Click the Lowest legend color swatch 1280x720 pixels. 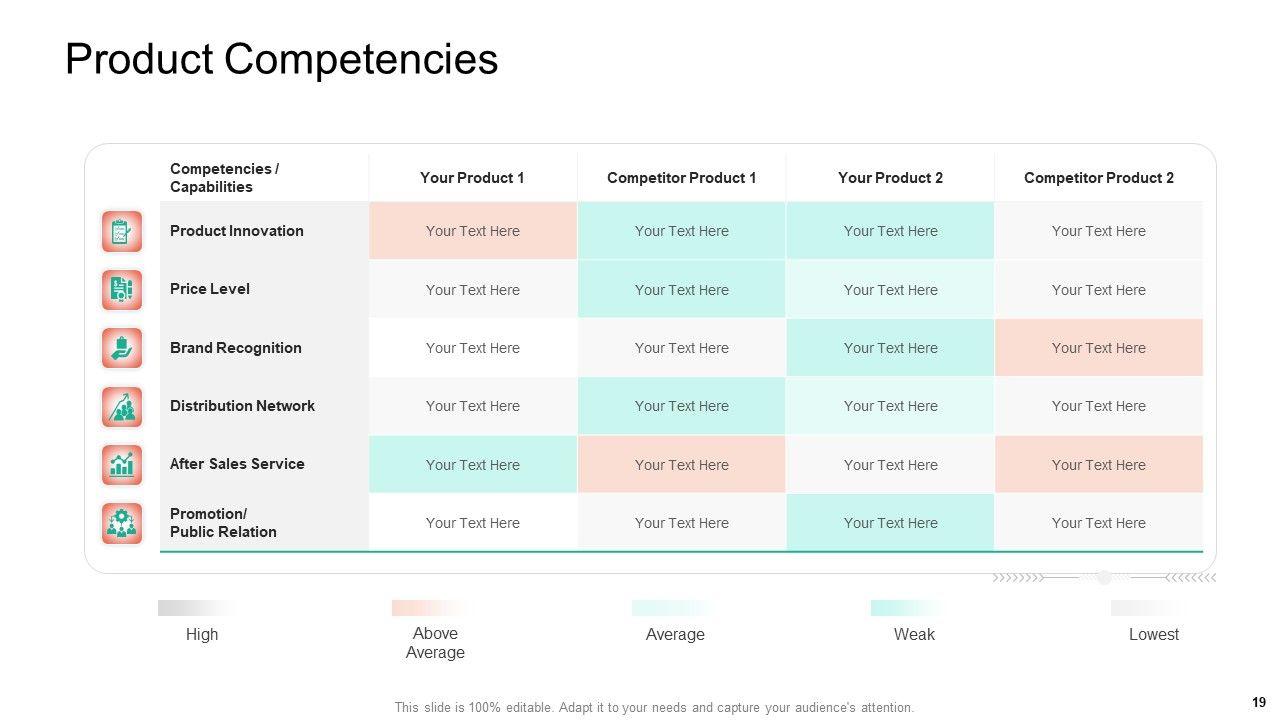pos(1148,608)
